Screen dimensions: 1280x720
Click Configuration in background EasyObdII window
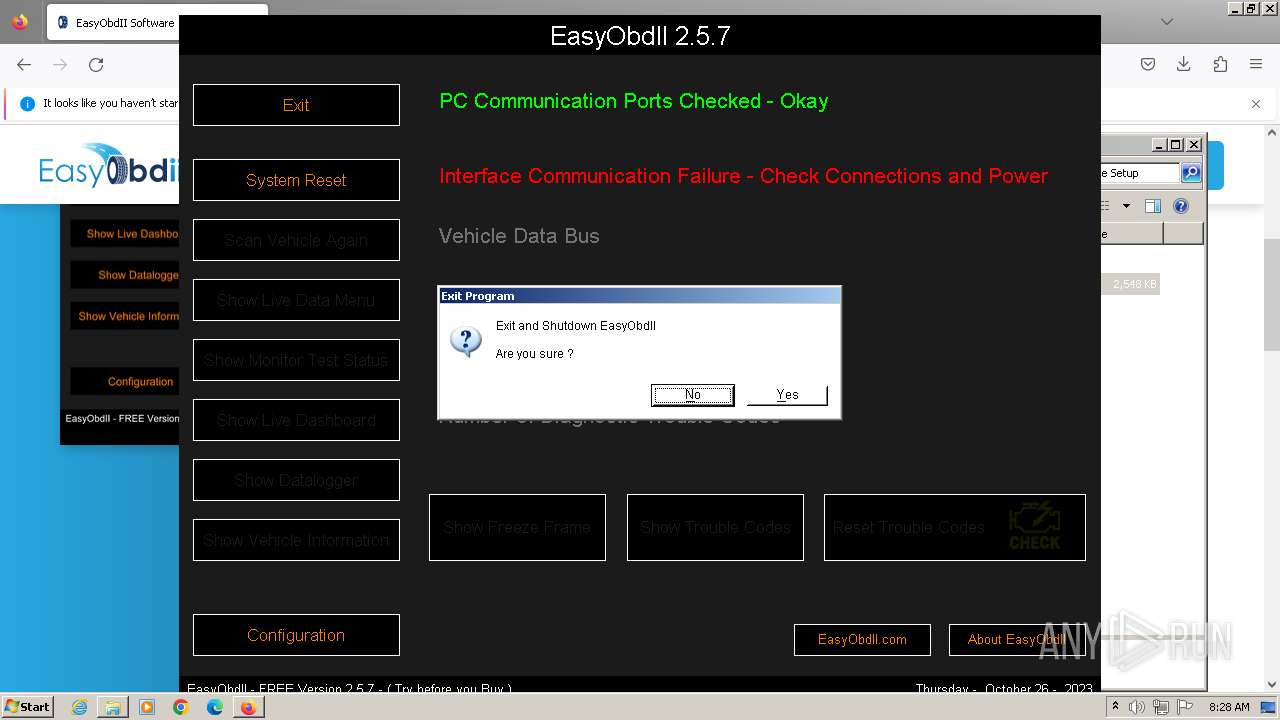[125, 382]
